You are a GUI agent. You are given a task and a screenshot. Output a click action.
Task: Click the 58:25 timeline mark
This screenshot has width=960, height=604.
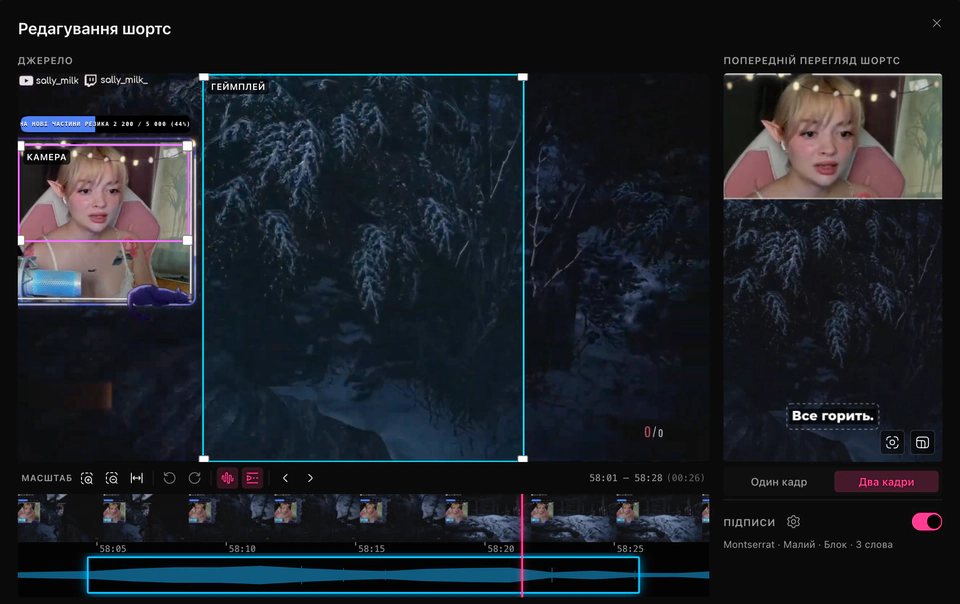630,549
